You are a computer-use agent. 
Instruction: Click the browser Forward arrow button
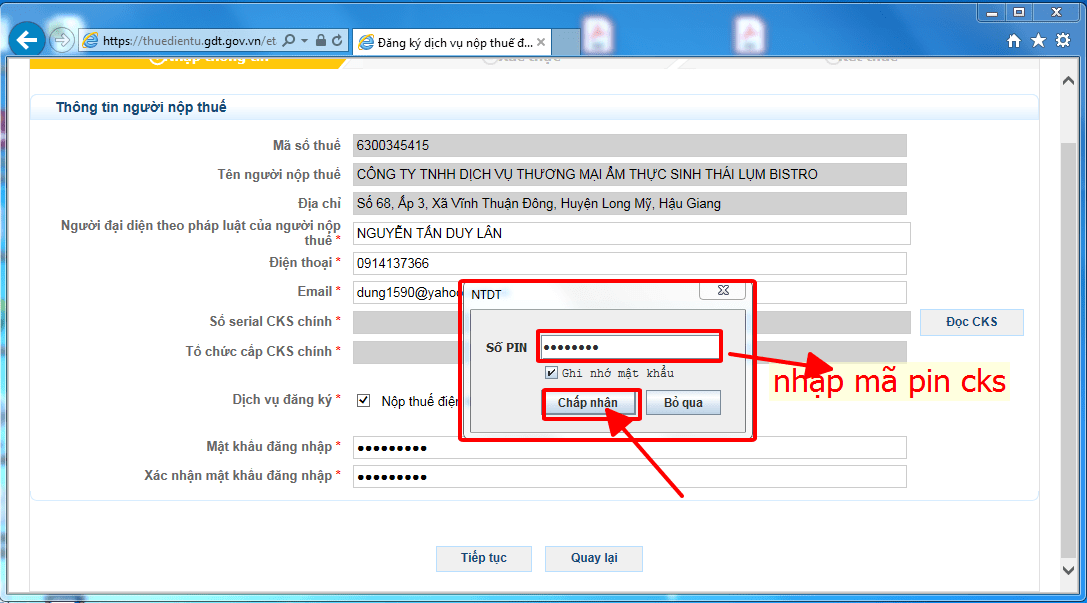coord(61,40)
